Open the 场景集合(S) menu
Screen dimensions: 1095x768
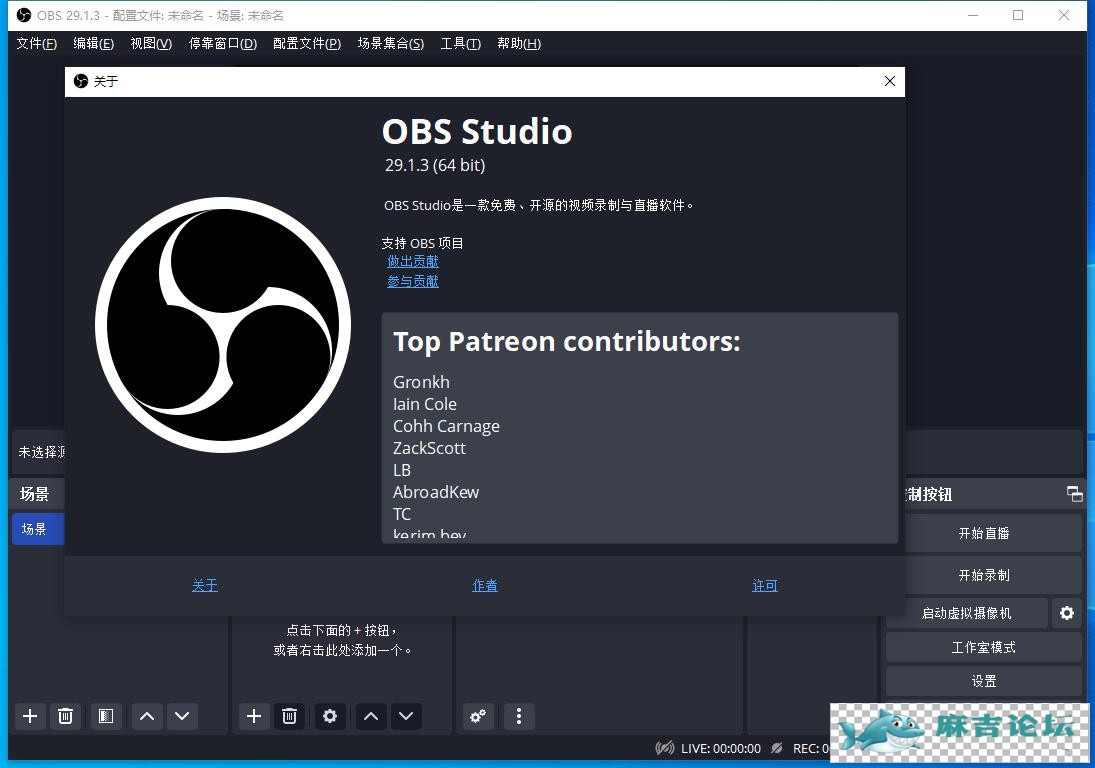coord(390,43)
